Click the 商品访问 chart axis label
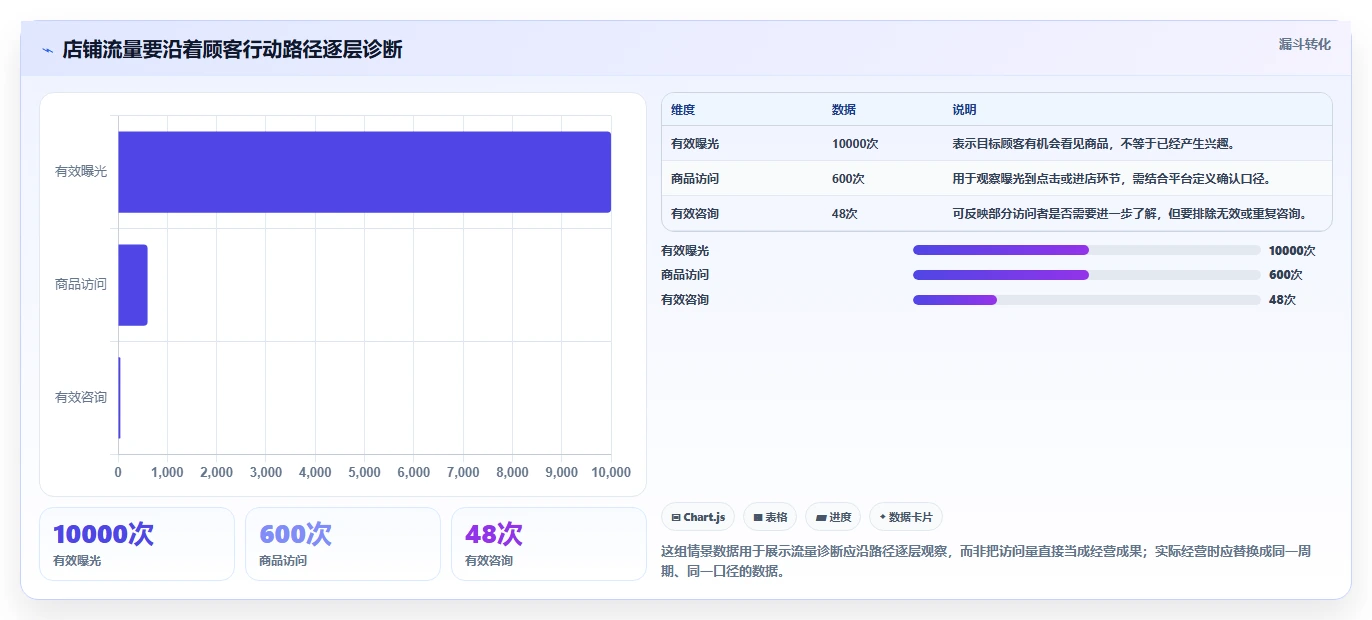Image resolution: width=1372 pixels, height=620 pixels. [x=81, y=285]
